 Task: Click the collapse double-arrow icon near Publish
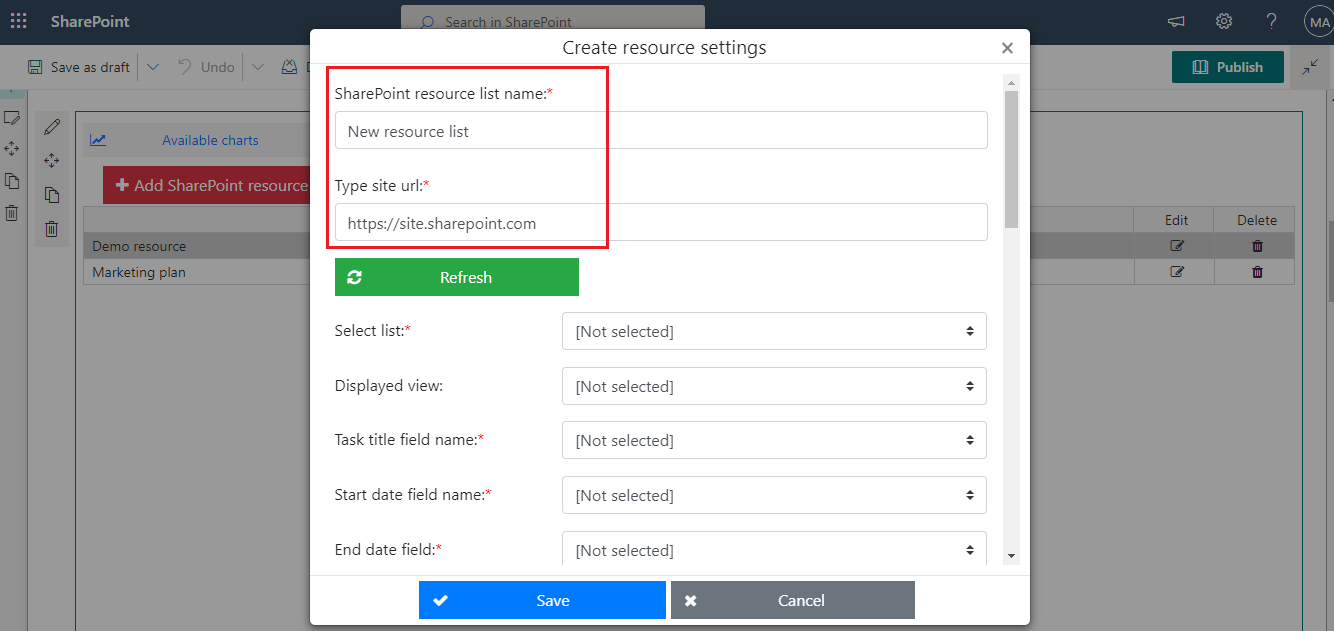coord(1311,66)
